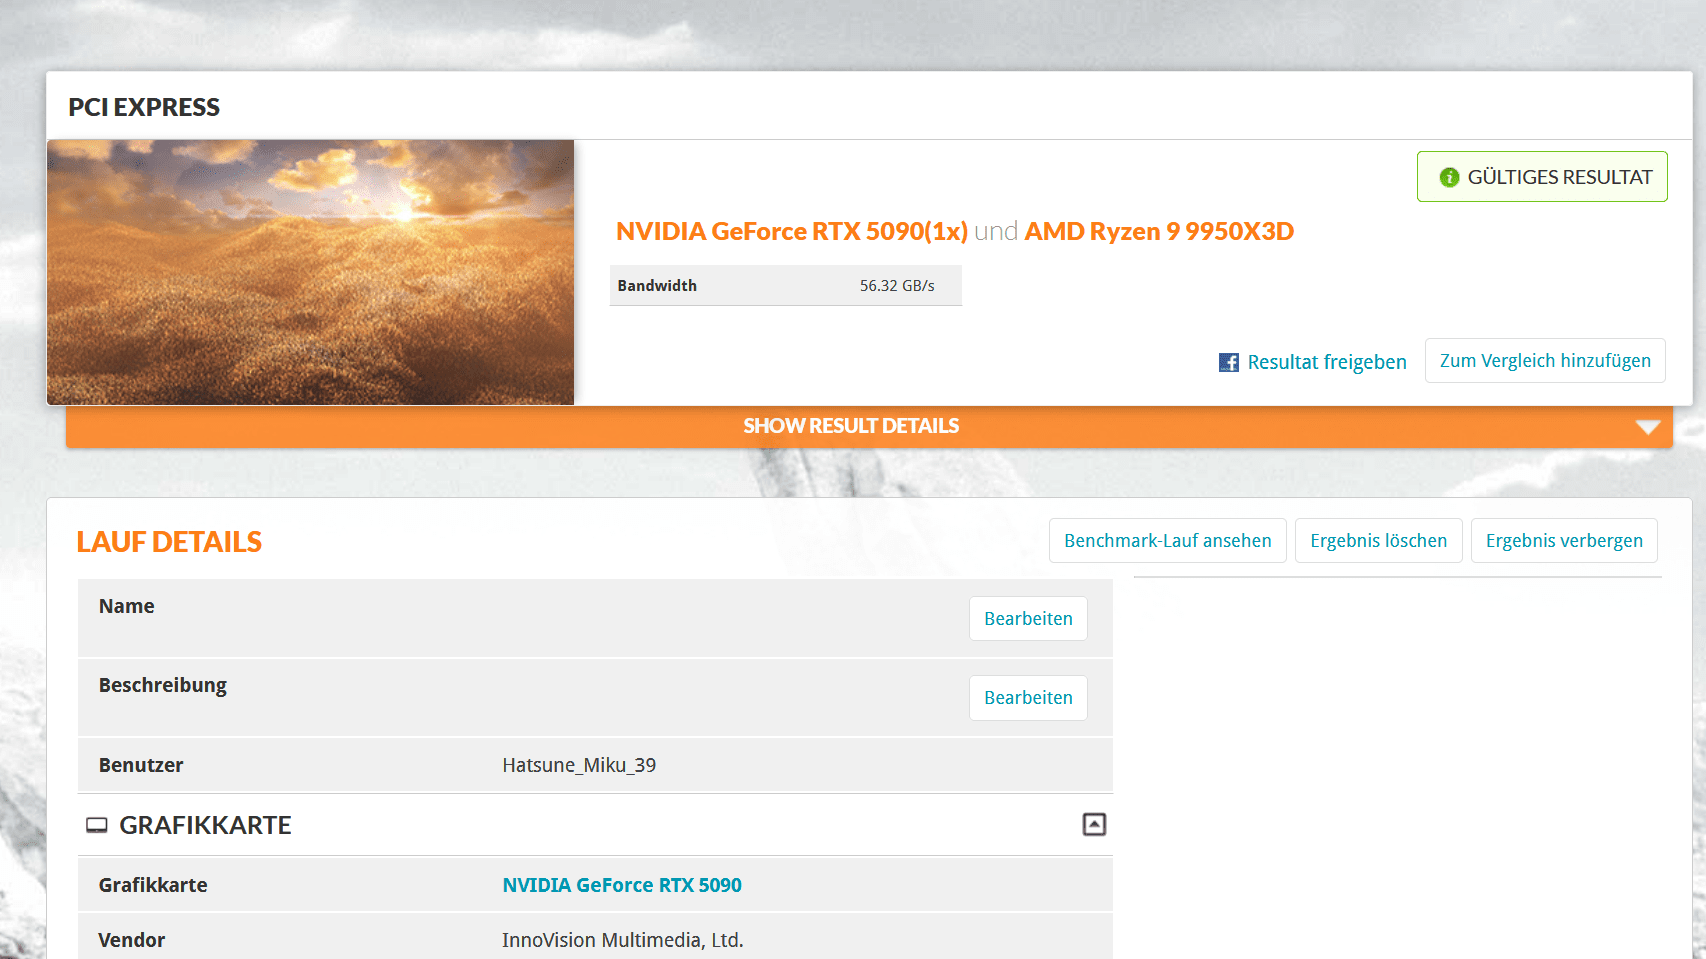1706x959 pixels.
Task: Click Benchmark-Lauf ansehen button
Action: [1168, 540]
